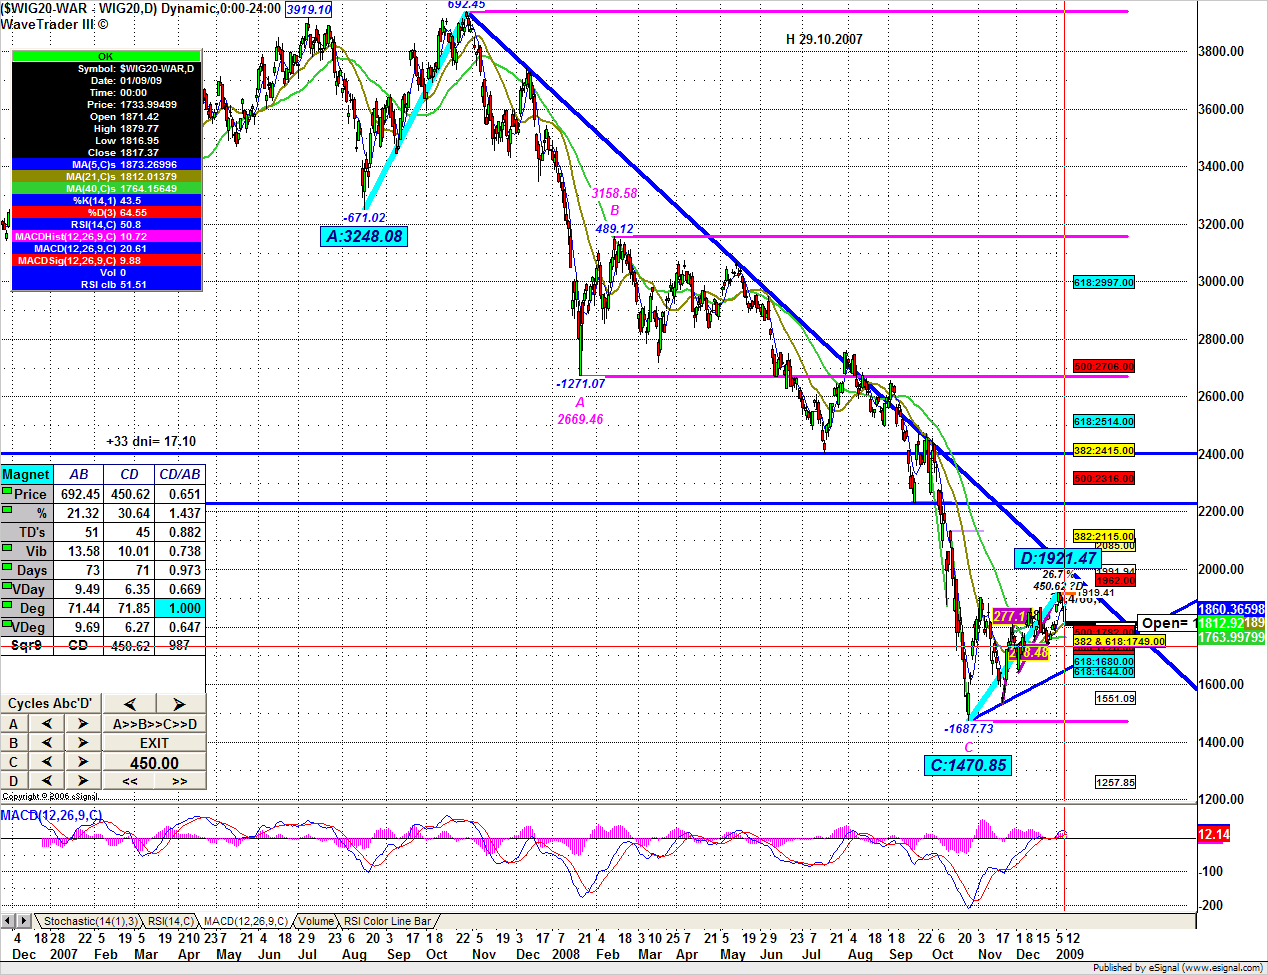Move point D left with arrow
The width and height of the screenshot is (1268, 975).
click(46, 781)
